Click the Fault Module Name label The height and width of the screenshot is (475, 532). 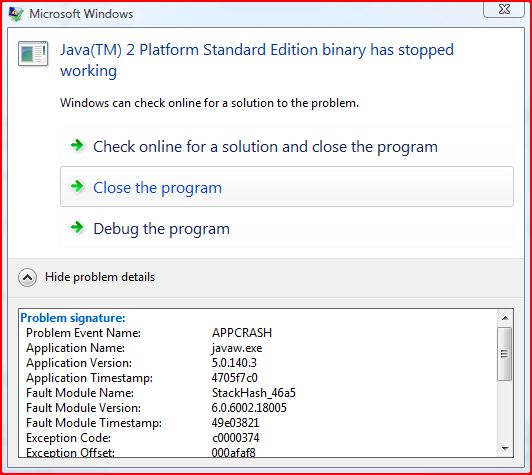[x=80, y=393]
